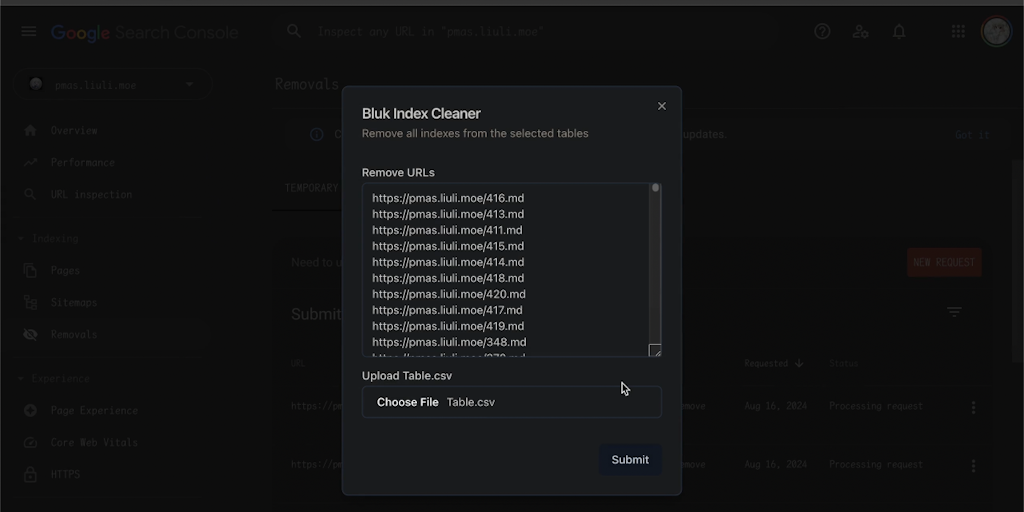Collapse the Indexing sidebar section
The height and width of the screenshot is (512, 1024).
tap(22, 239)
